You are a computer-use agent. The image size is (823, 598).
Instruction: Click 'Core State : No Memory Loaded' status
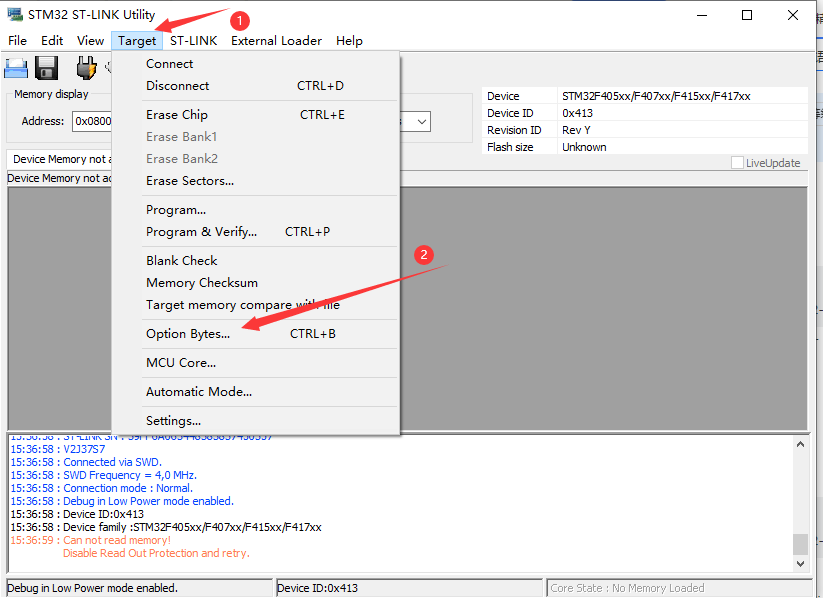(x=627, y=588)
